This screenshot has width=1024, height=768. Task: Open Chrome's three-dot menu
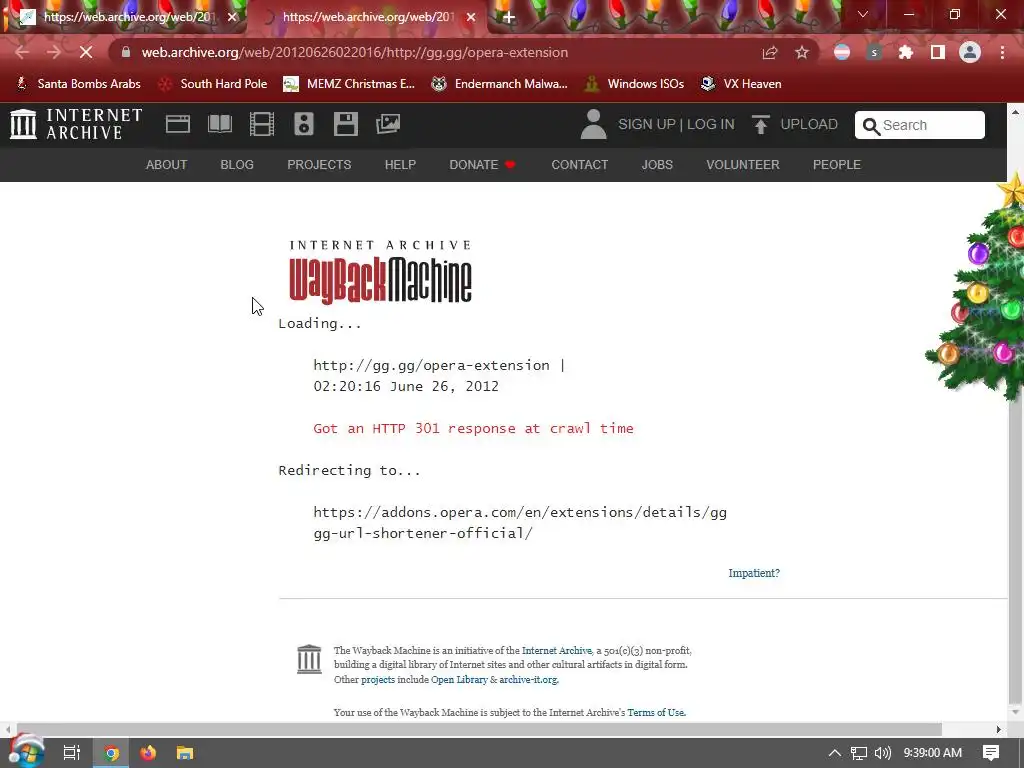coord(1002,52)
